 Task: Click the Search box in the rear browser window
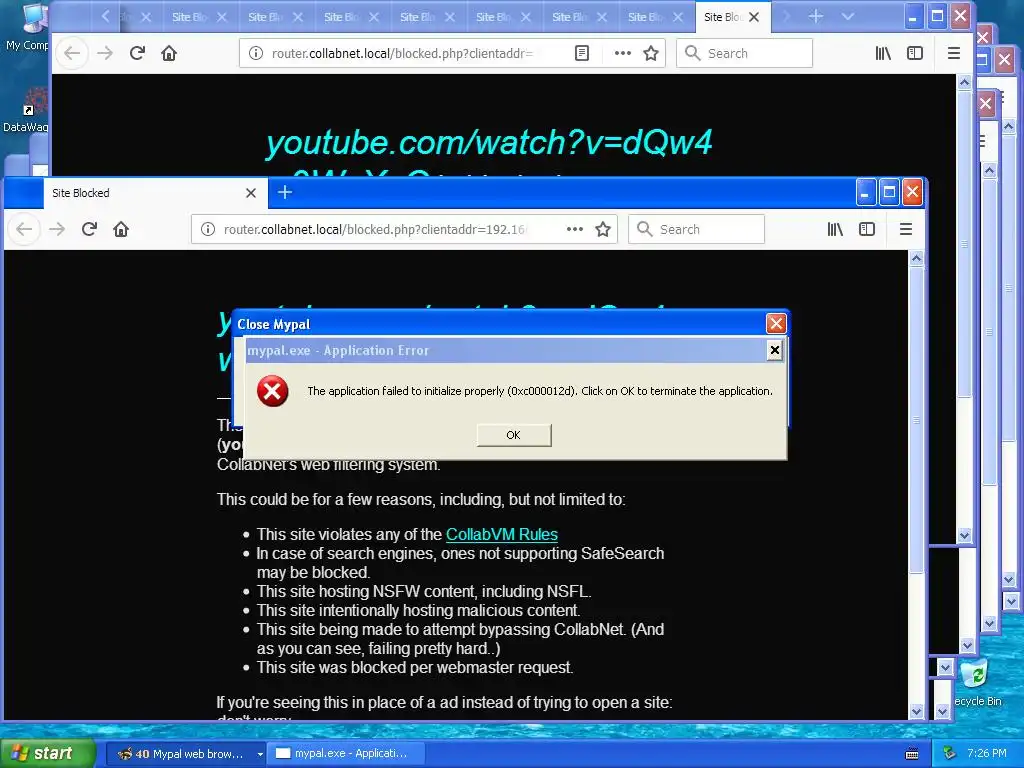744,54
